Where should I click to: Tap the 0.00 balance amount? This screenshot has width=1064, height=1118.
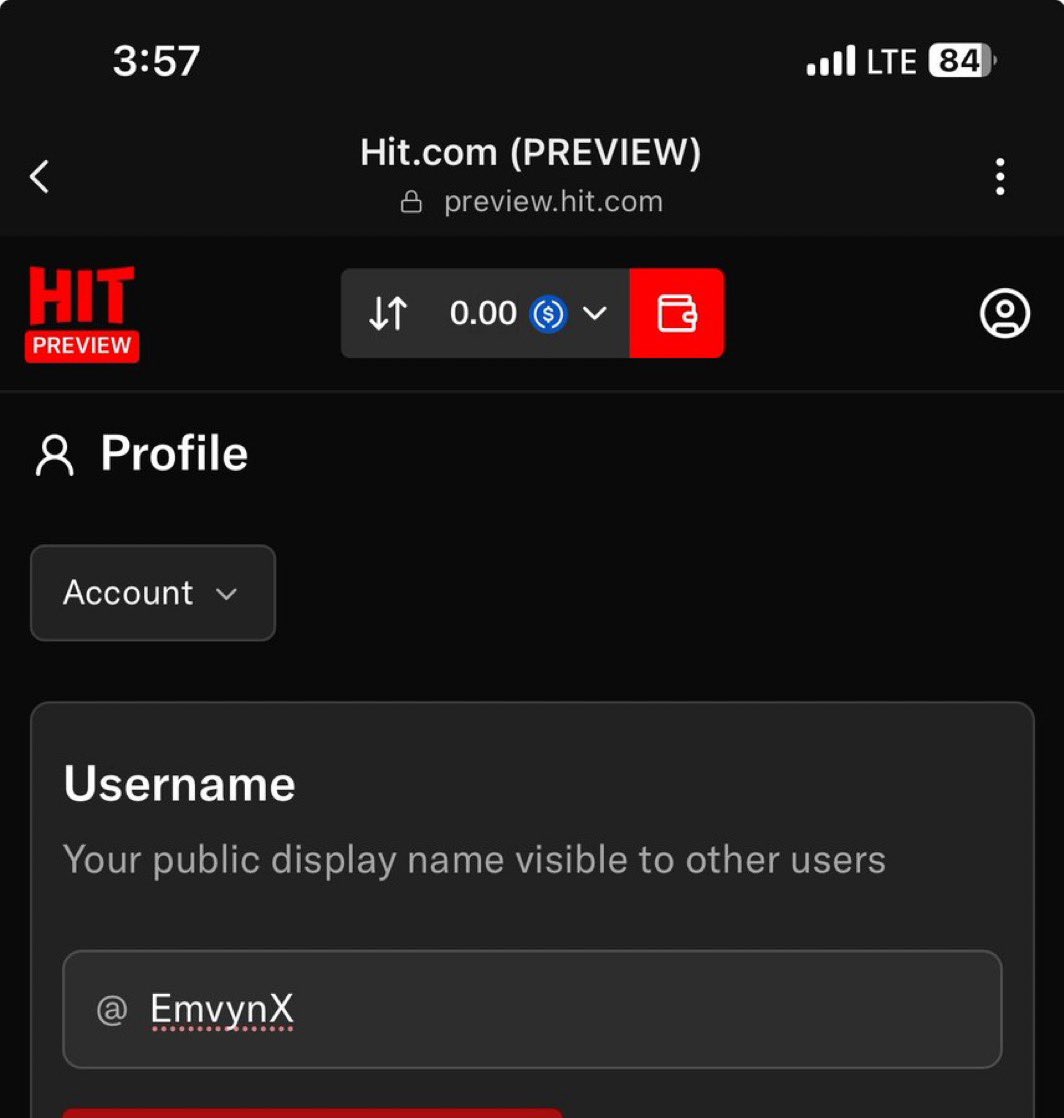(483, 313)
